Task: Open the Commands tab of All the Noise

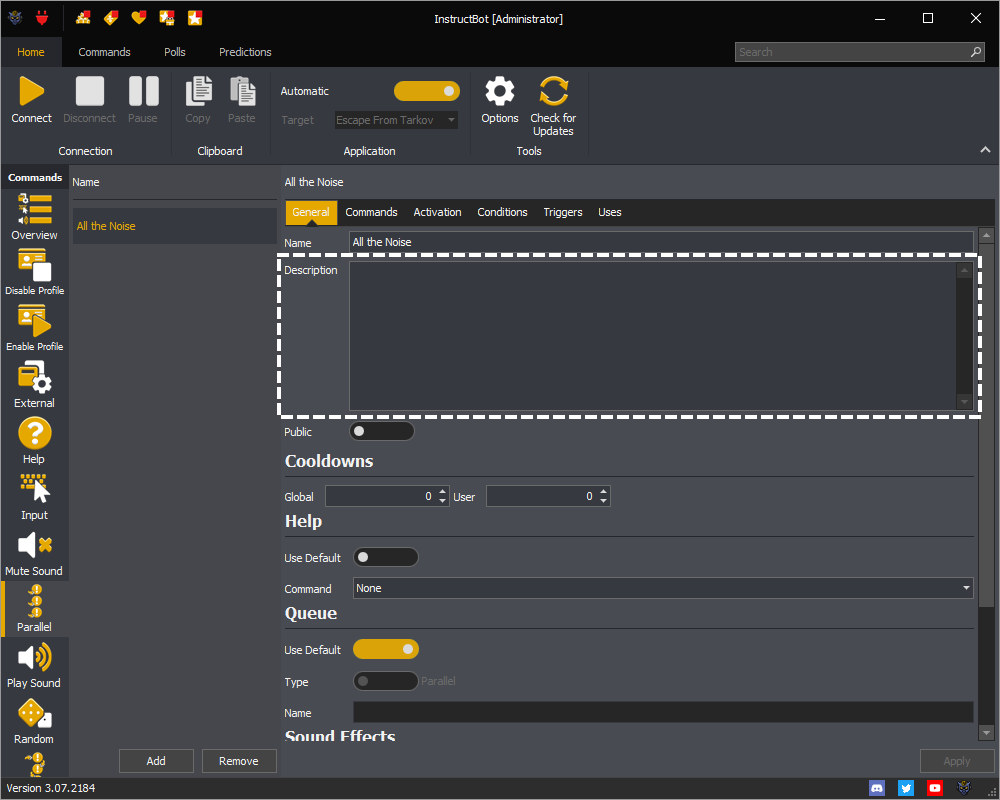Action: point(371,212)
